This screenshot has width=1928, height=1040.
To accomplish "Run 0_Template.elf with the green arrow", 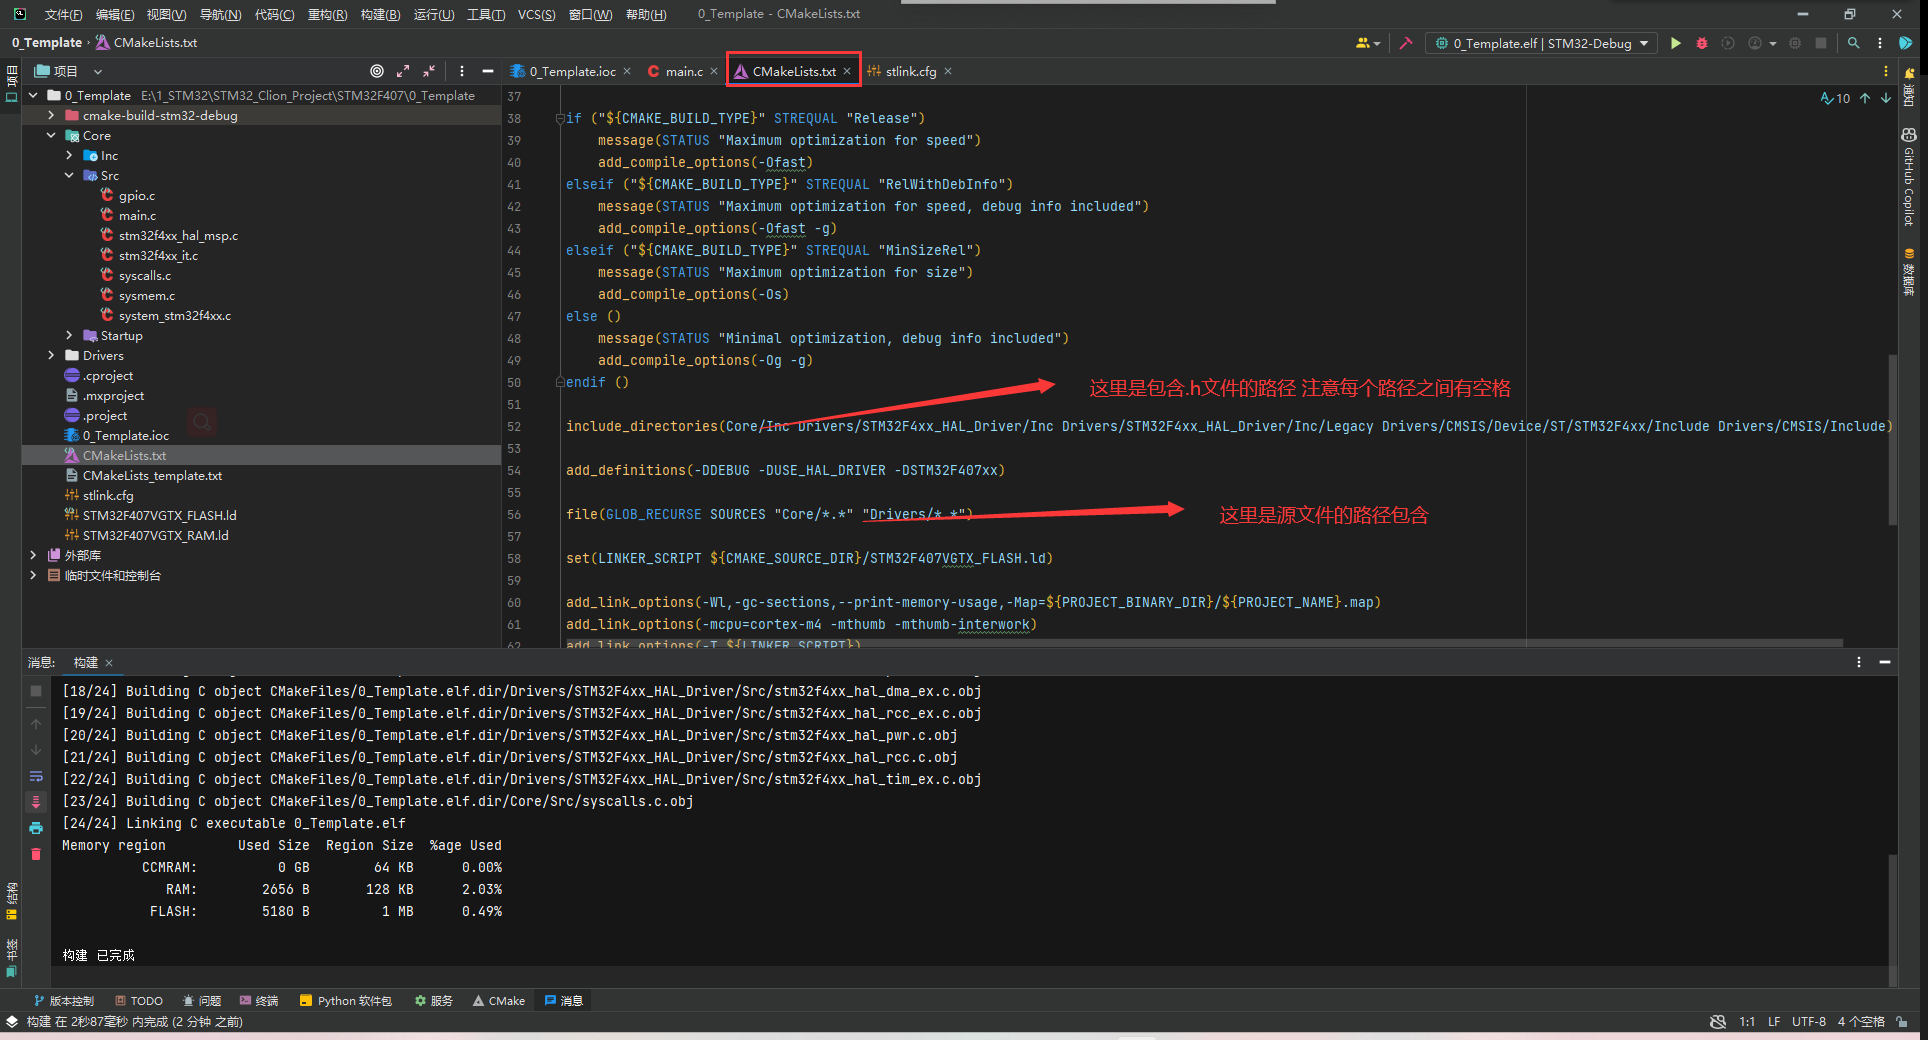I will 1677,43.
